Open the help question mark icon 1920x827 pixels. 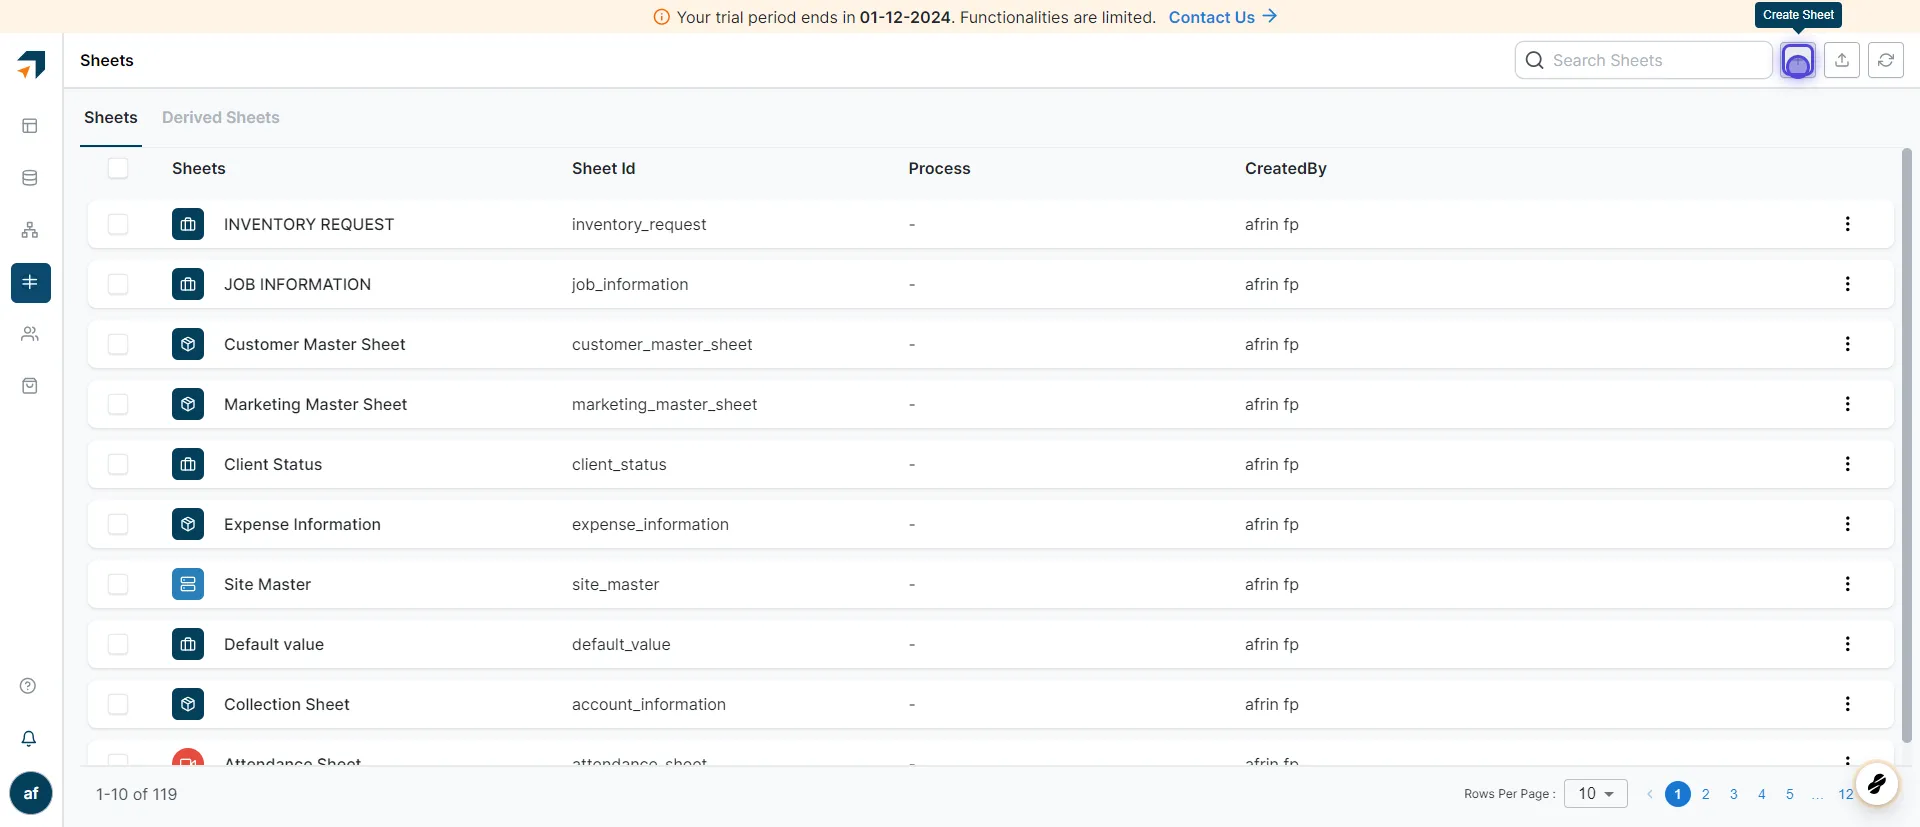click(29, 686)
